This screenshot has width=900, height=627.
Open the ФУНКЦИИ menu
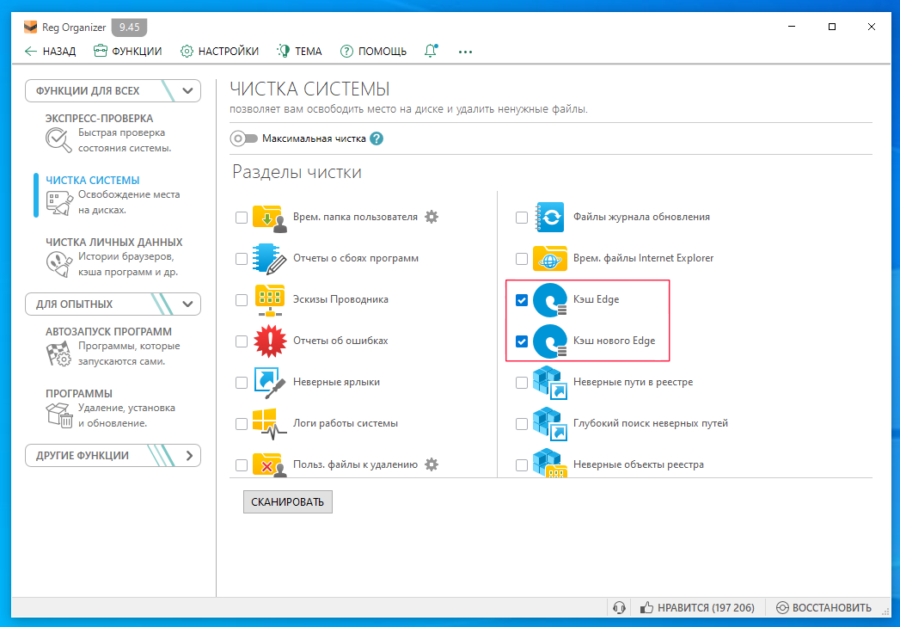(x=127, y=51)
